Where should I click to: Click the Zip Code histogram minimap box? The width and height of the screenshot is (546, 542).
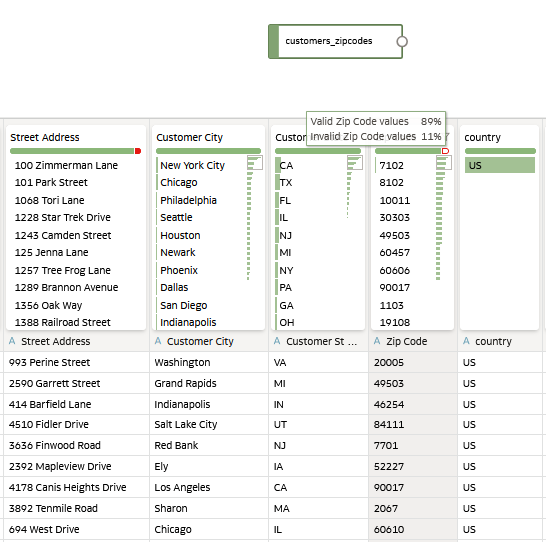[x=444, y=163]
